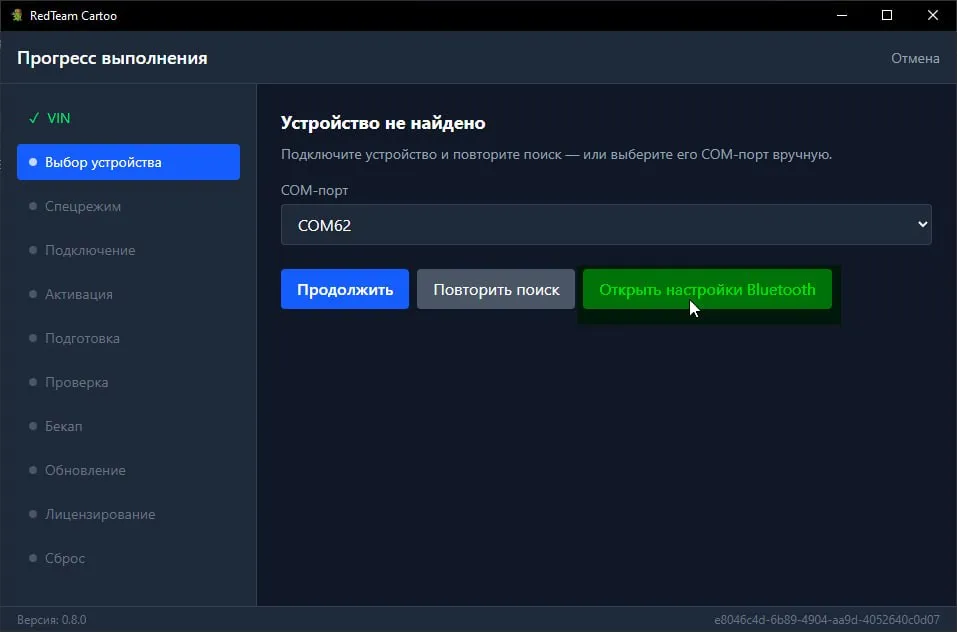Viewport: 957px width, 632px height.
Task: Click the e8046c4d session ID text
Action: click(x=827, y=620)
